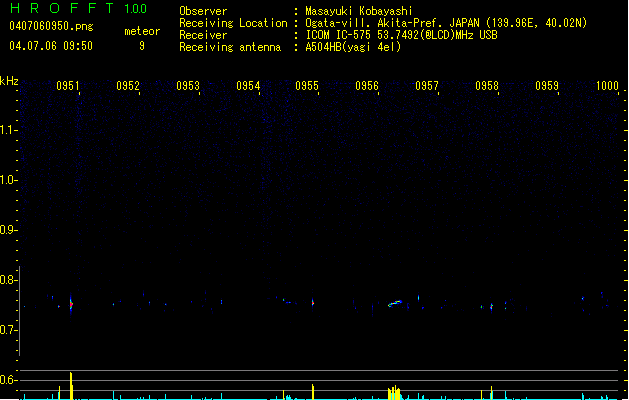Click the 'Receiving antenna' field label

point(230,47)
